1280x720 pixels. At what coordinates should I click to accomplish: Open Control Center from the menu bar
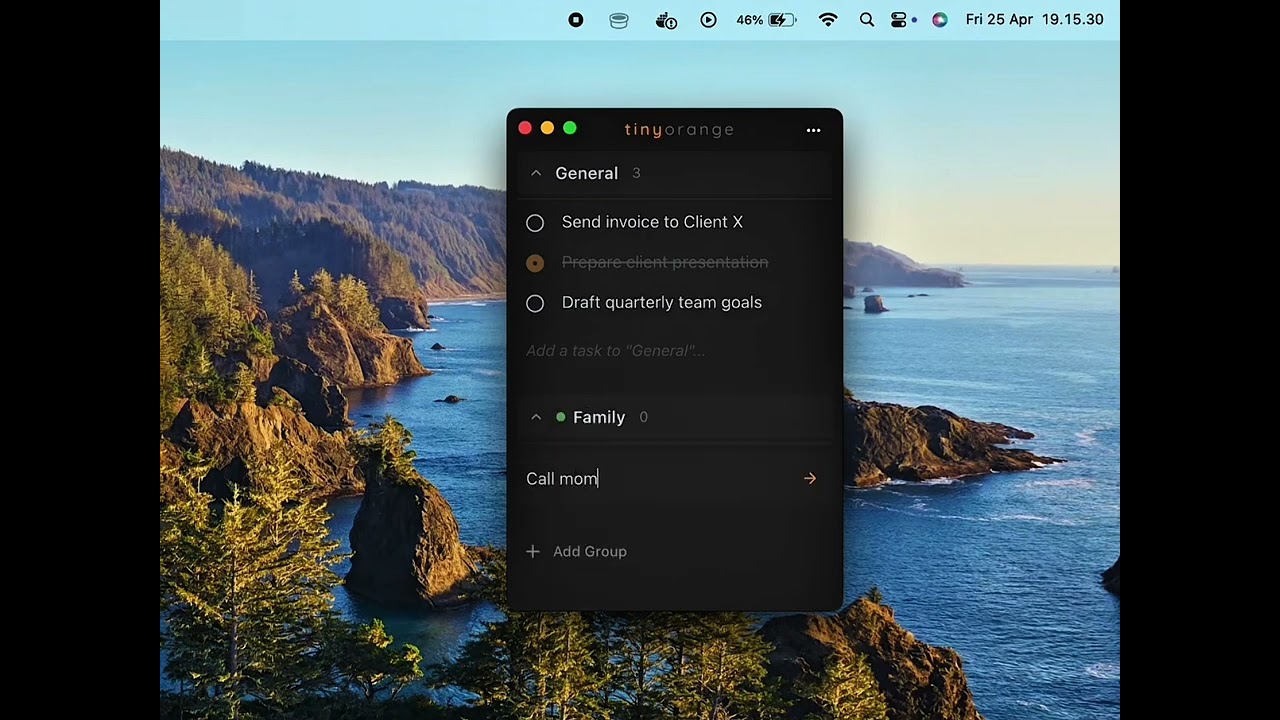click(898, 20)
